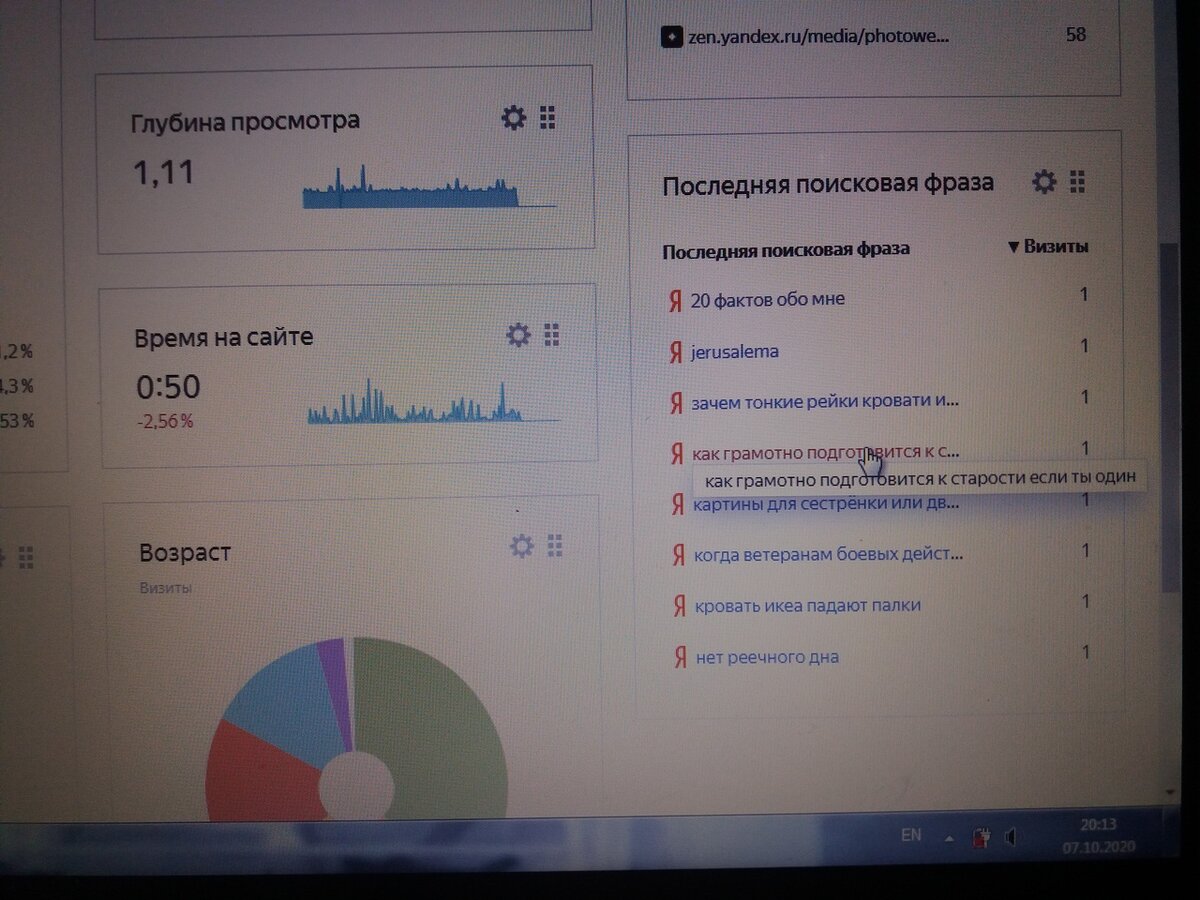Open settings gear of Возраст widget

click(x=522, y=546)
